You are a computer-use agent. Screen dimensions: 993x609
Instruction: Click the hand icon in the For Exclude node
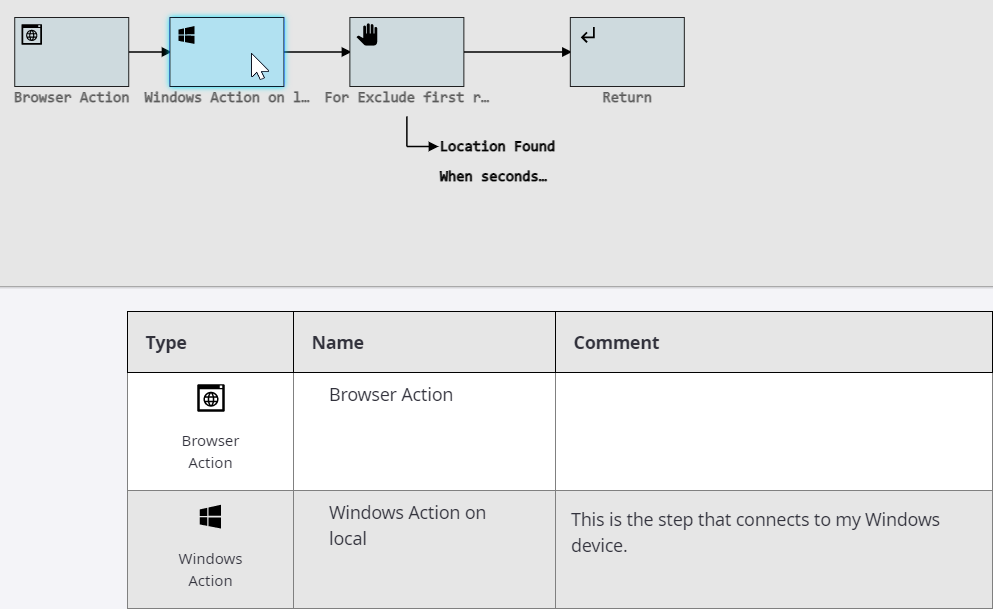point(368,35)
